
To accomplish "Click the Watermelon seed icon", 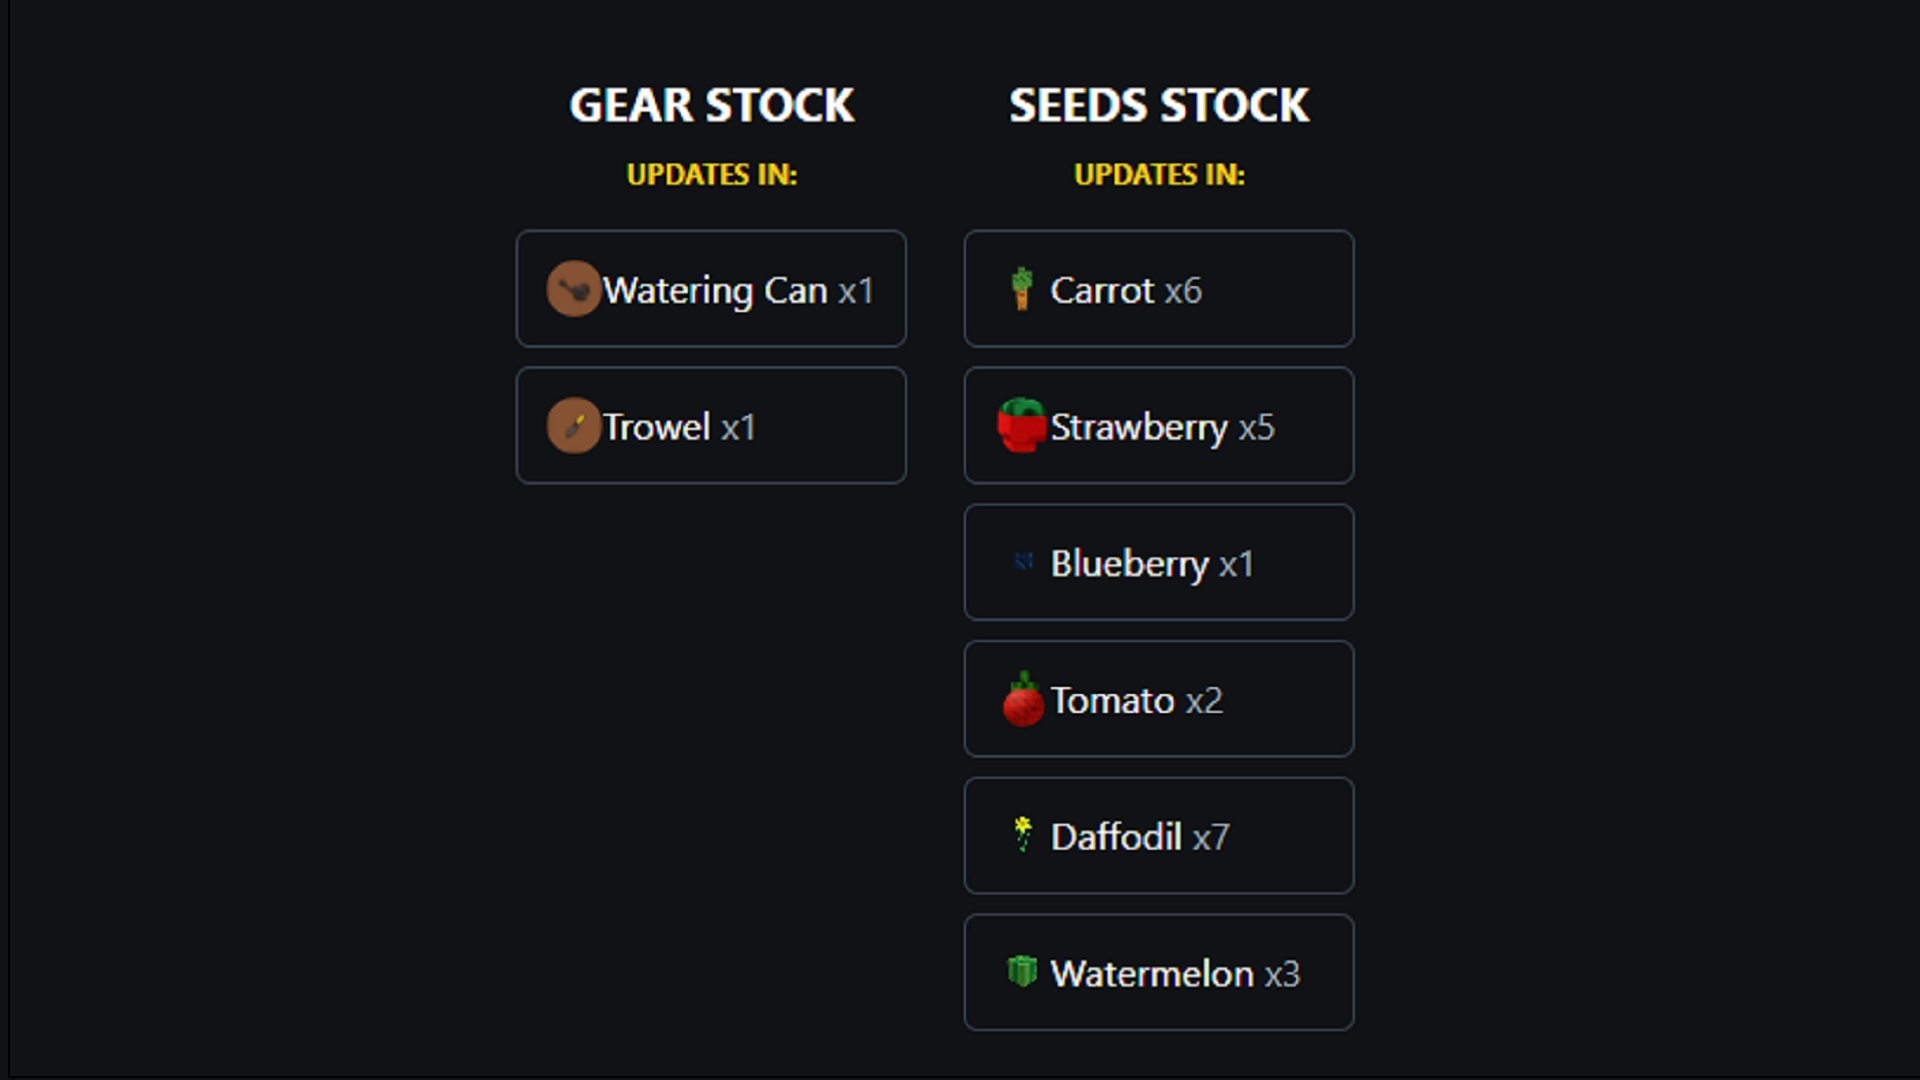I will pyautogui.click(x=1022, y=971).
